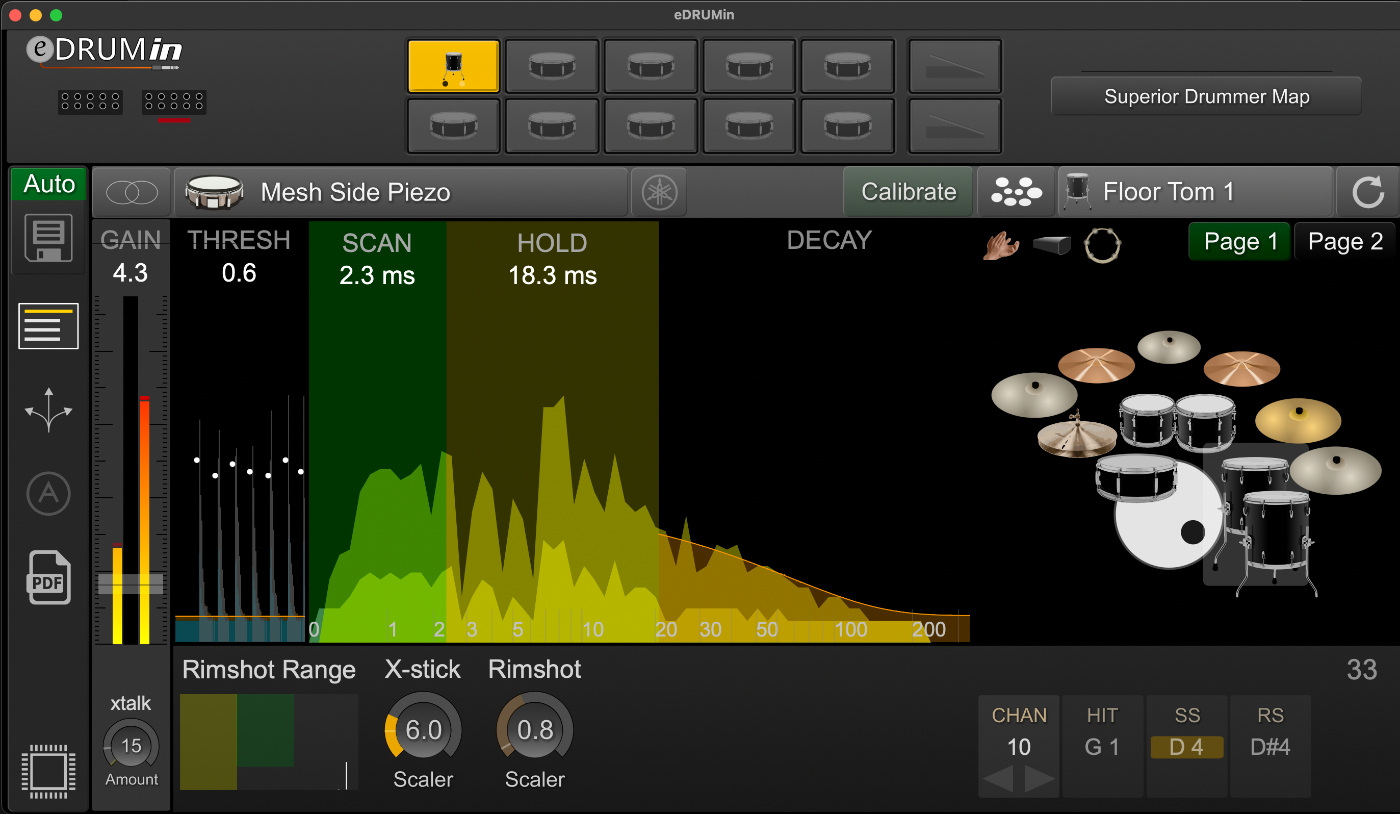The width and height of the screenshot is (1400, 814).
Task: Select the yellow floor tom input pad
Action: click(454, 67)
